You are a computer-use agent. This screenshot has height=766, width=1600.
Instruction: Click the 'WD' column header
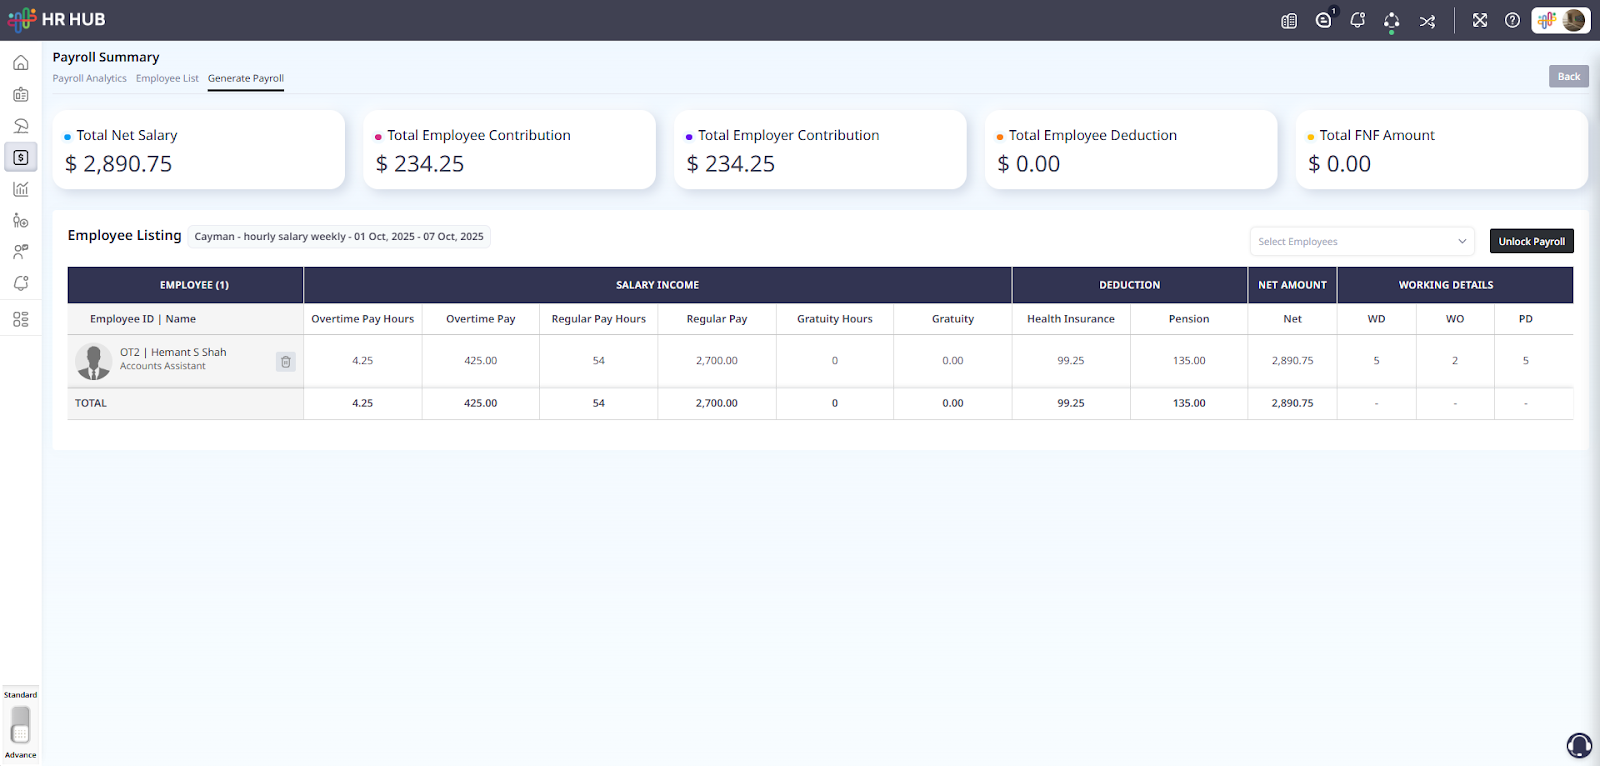[x=1377, y=319]
